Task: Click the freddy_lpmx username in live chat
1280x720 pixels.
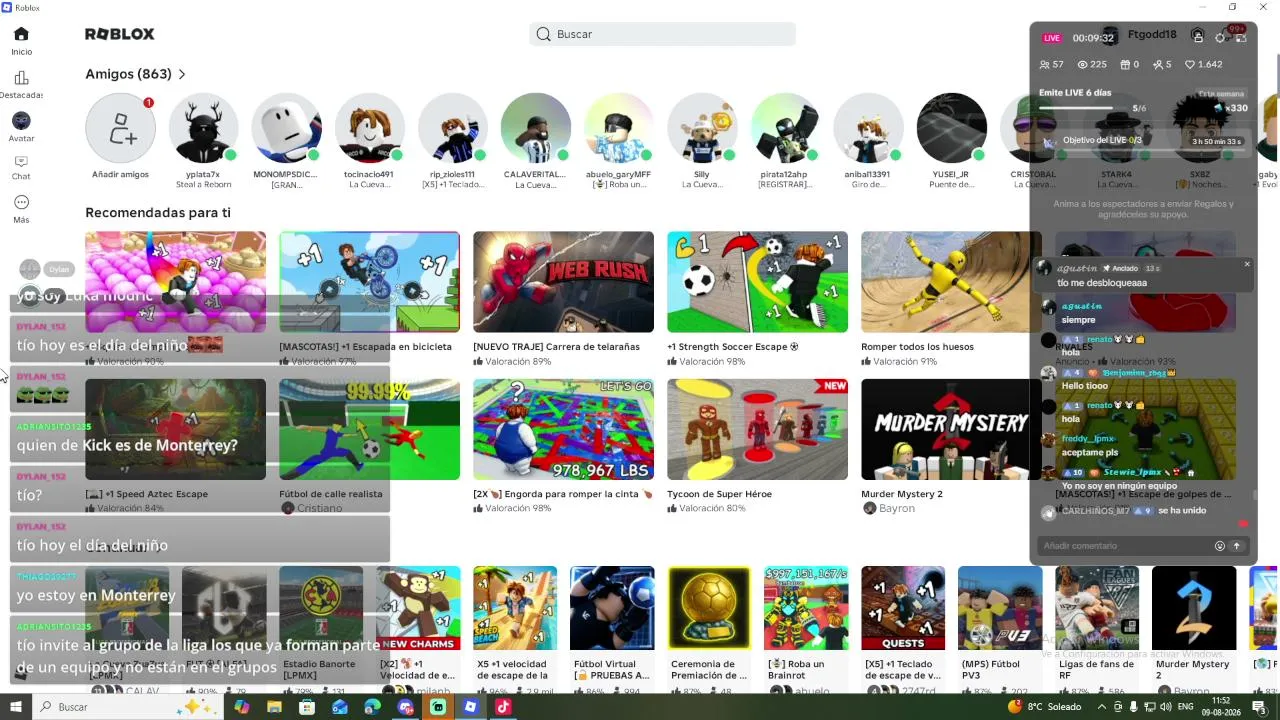Action: 1088,439
